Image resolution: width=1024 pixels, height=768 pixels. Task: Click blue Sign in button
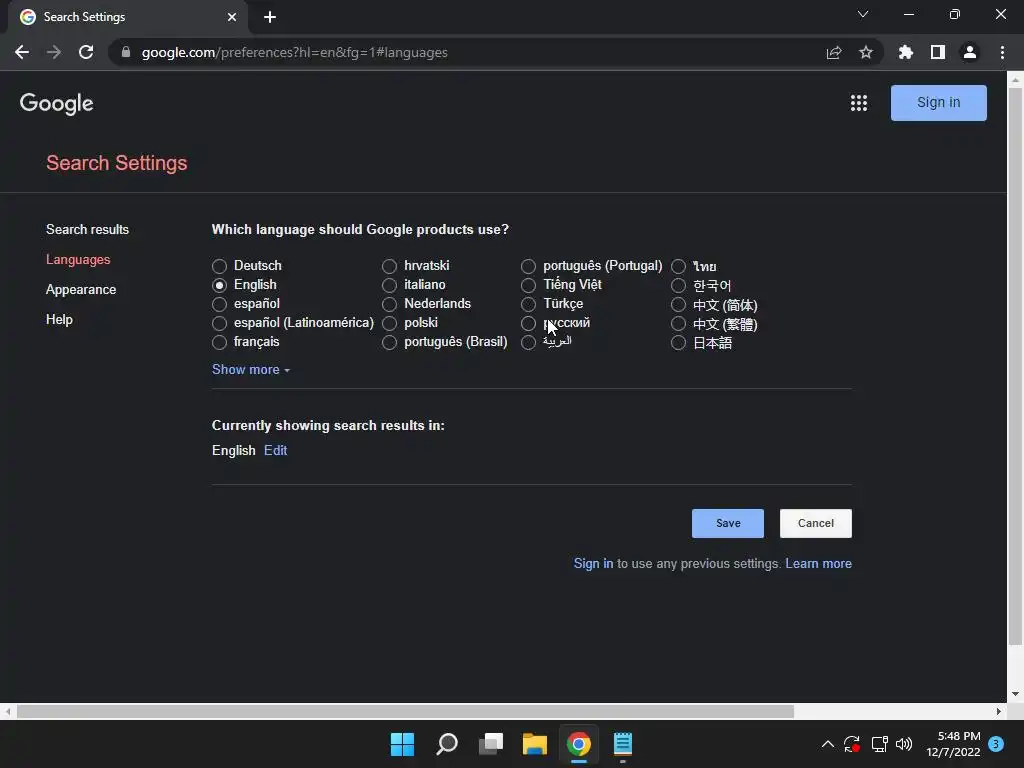(x=938, y=103)
